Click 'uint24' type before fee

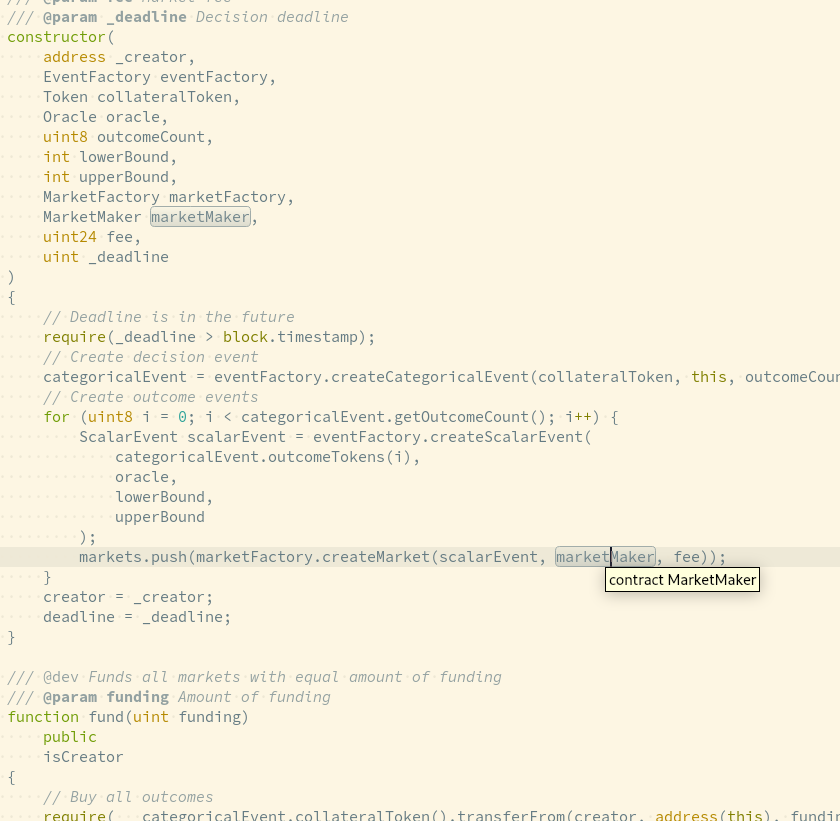tap(70, 237)
